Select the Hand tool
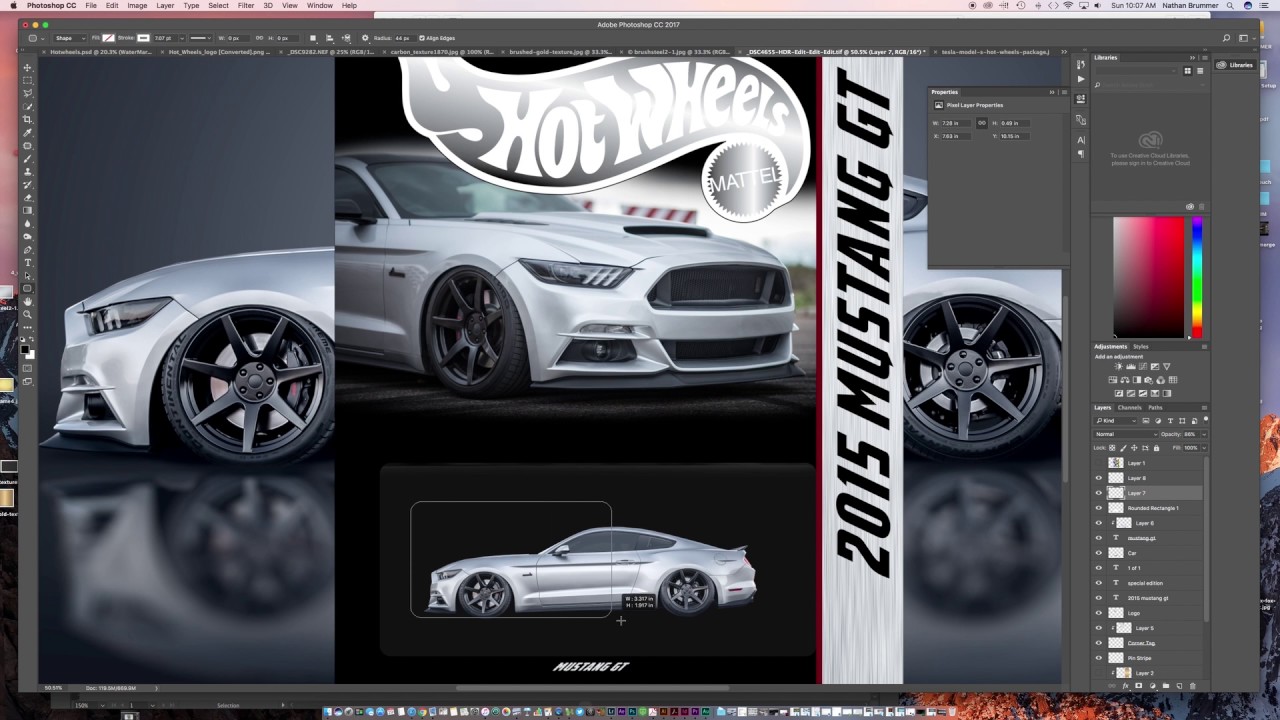This screenshot has height=720, width=1280. click(27, 302)
